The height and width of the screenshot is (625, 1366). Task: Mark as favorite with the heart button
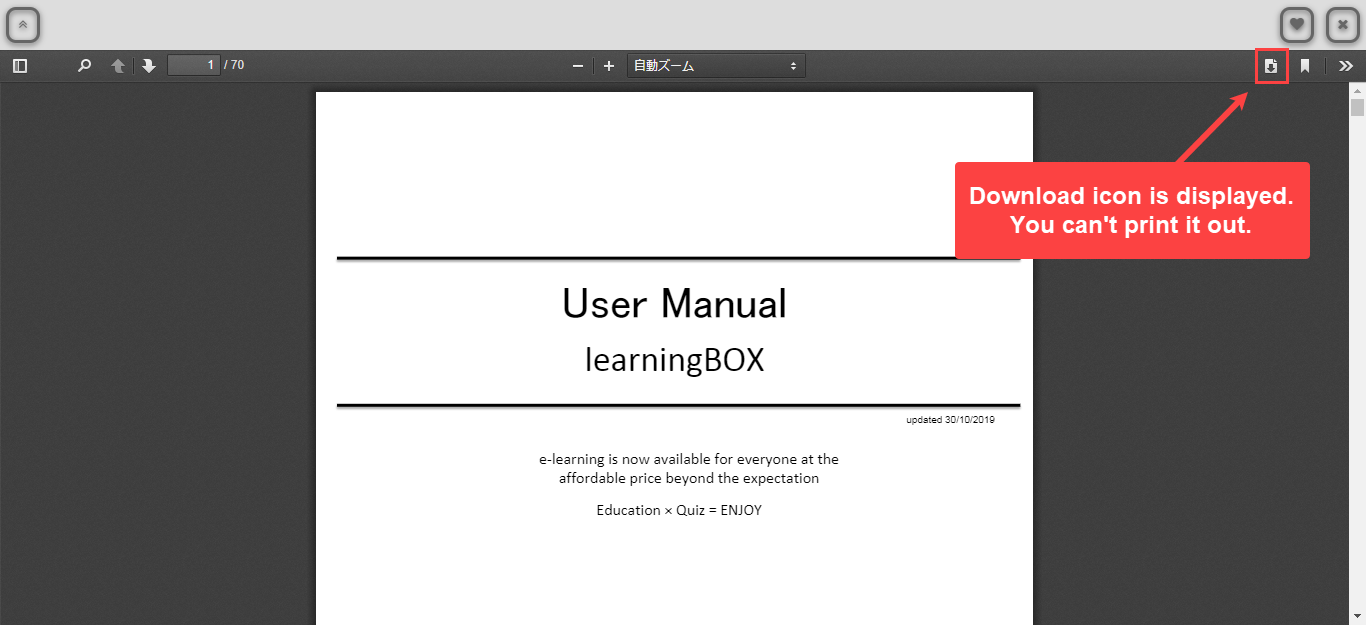[x=1297, y=25]
